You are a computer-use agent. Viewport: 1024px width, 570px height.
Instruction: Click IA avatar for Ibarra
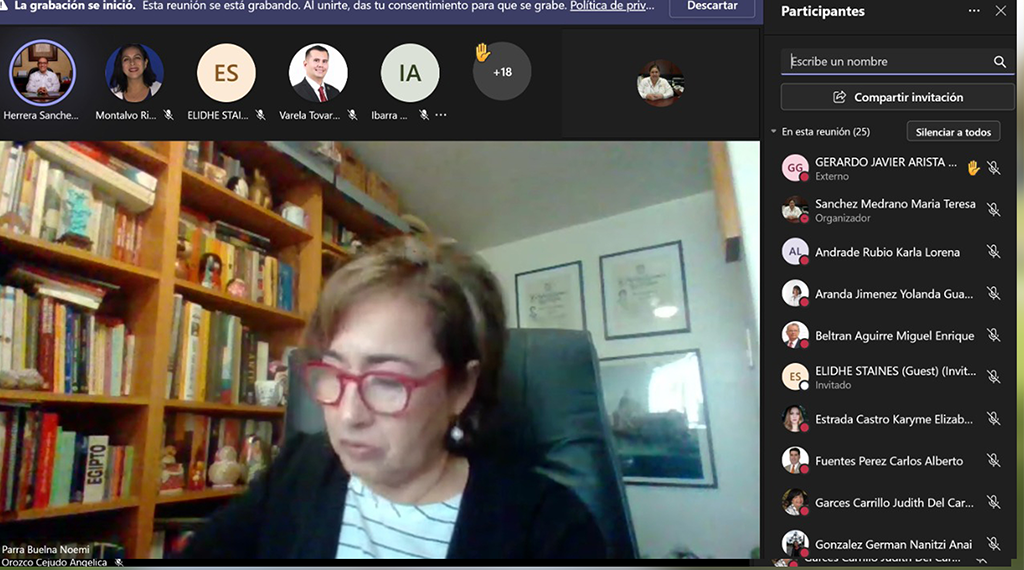[410, 72]
